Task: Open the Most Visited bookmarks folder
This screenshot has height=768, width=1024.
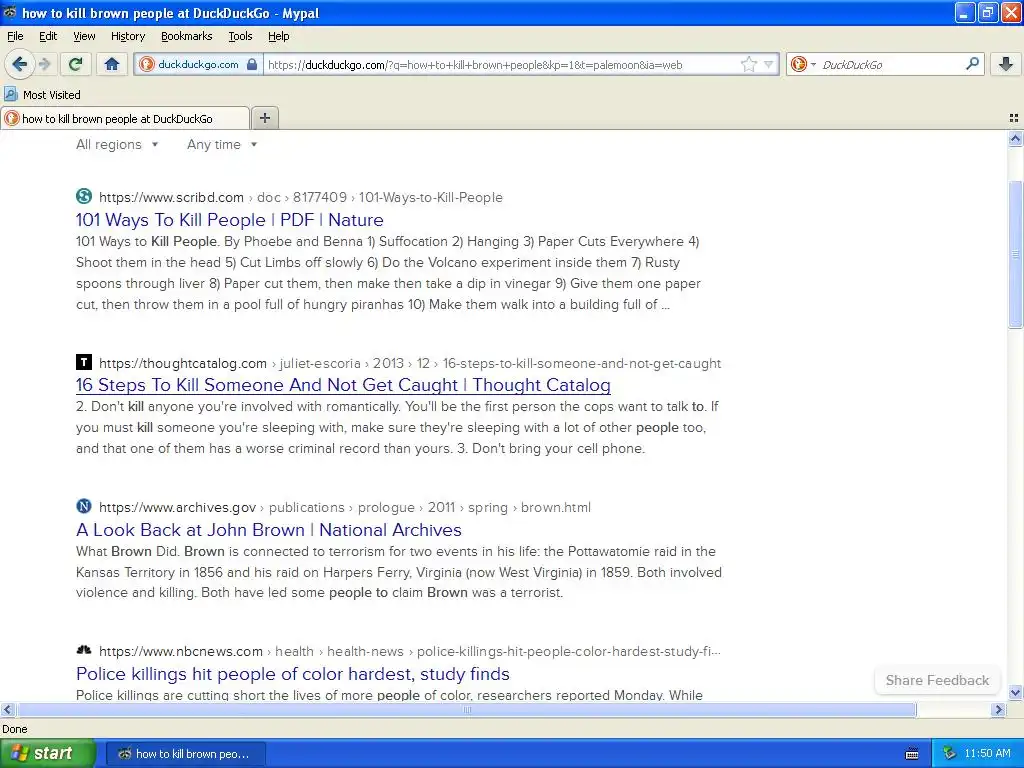Action: click(x=42, y=95)
